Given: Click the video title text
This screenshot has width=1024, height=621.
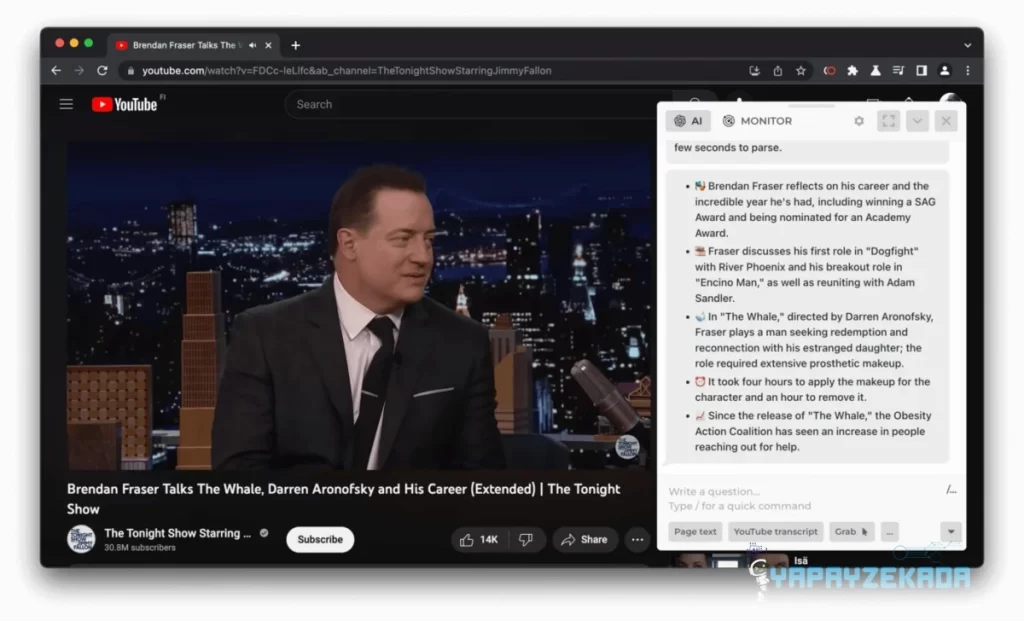Looking at the screenshot, I should click(x=344, y=499).
